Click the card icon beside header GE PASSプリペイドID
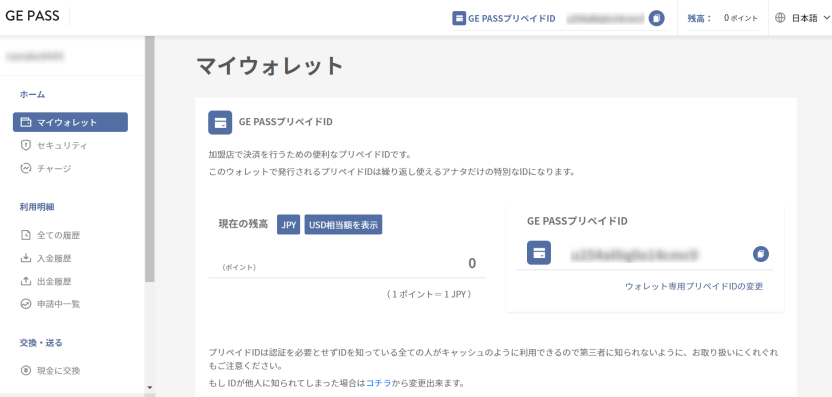 point(459,19)
